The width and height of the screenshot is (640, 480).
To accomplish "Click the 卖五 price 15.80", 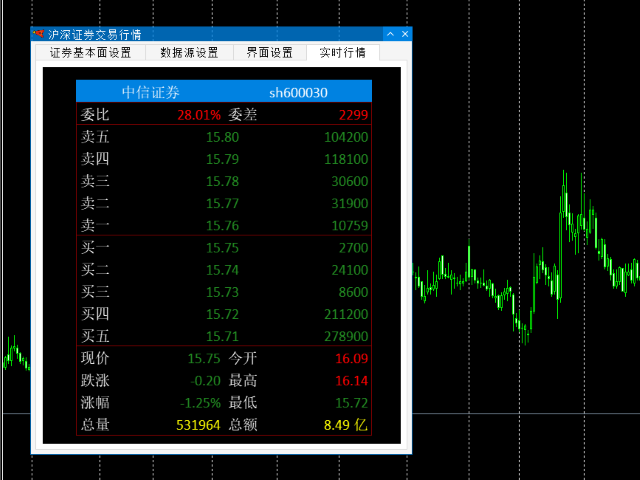I will click(222, 137).
